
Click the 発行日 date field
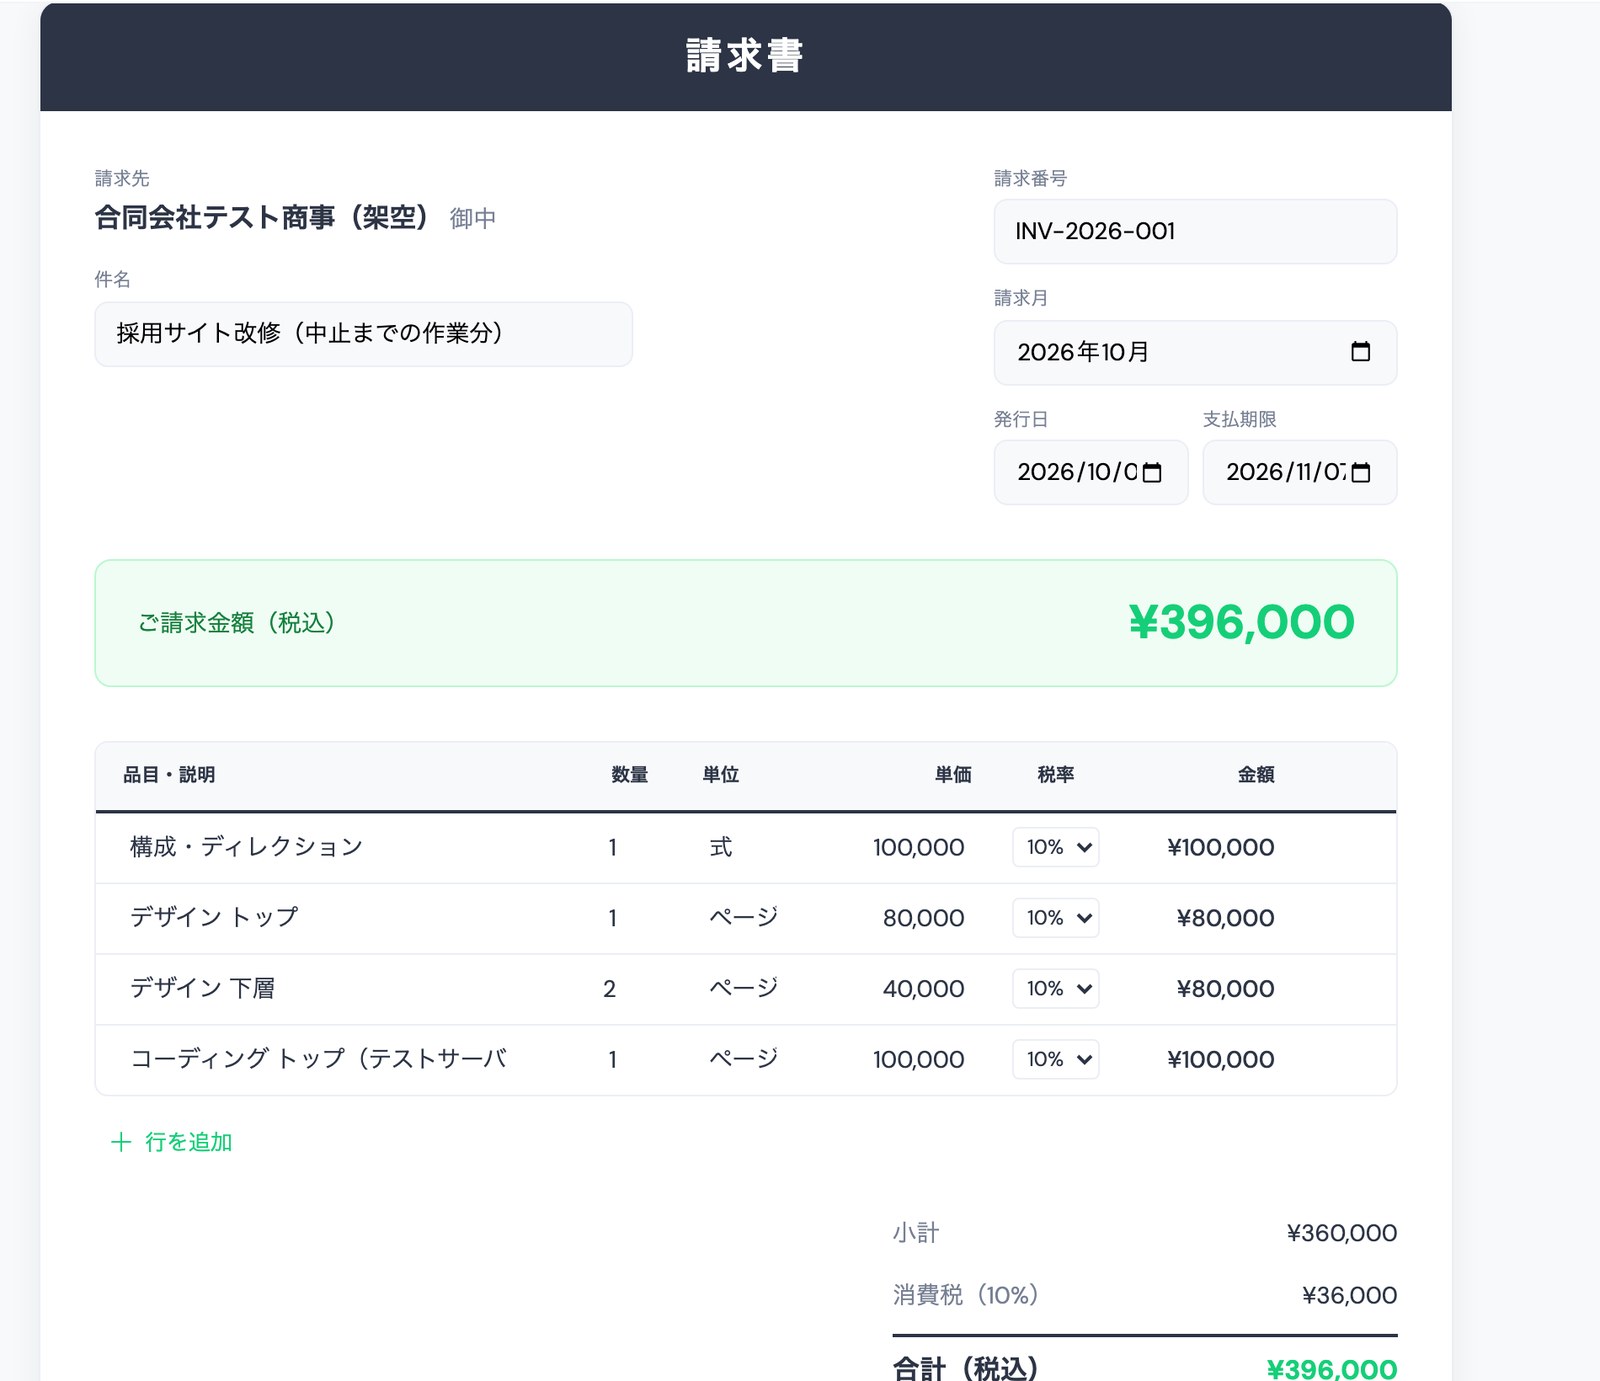[1090, 472]
